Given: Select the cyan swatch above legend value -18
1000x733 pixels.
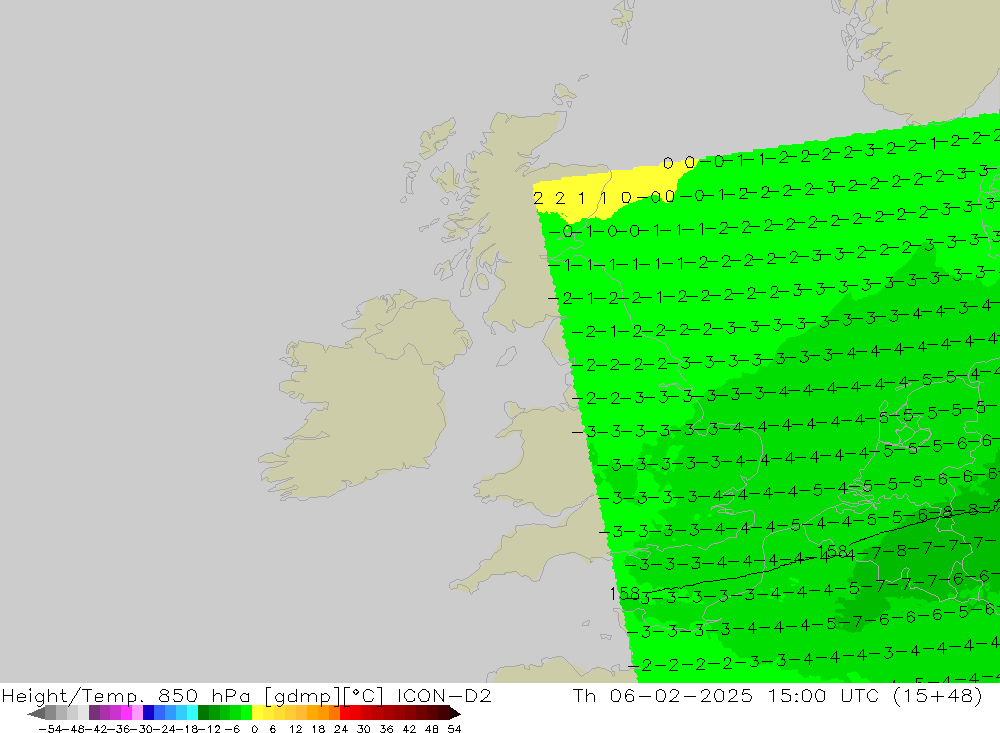Looking at the screenshot, I should pos(192,713).
